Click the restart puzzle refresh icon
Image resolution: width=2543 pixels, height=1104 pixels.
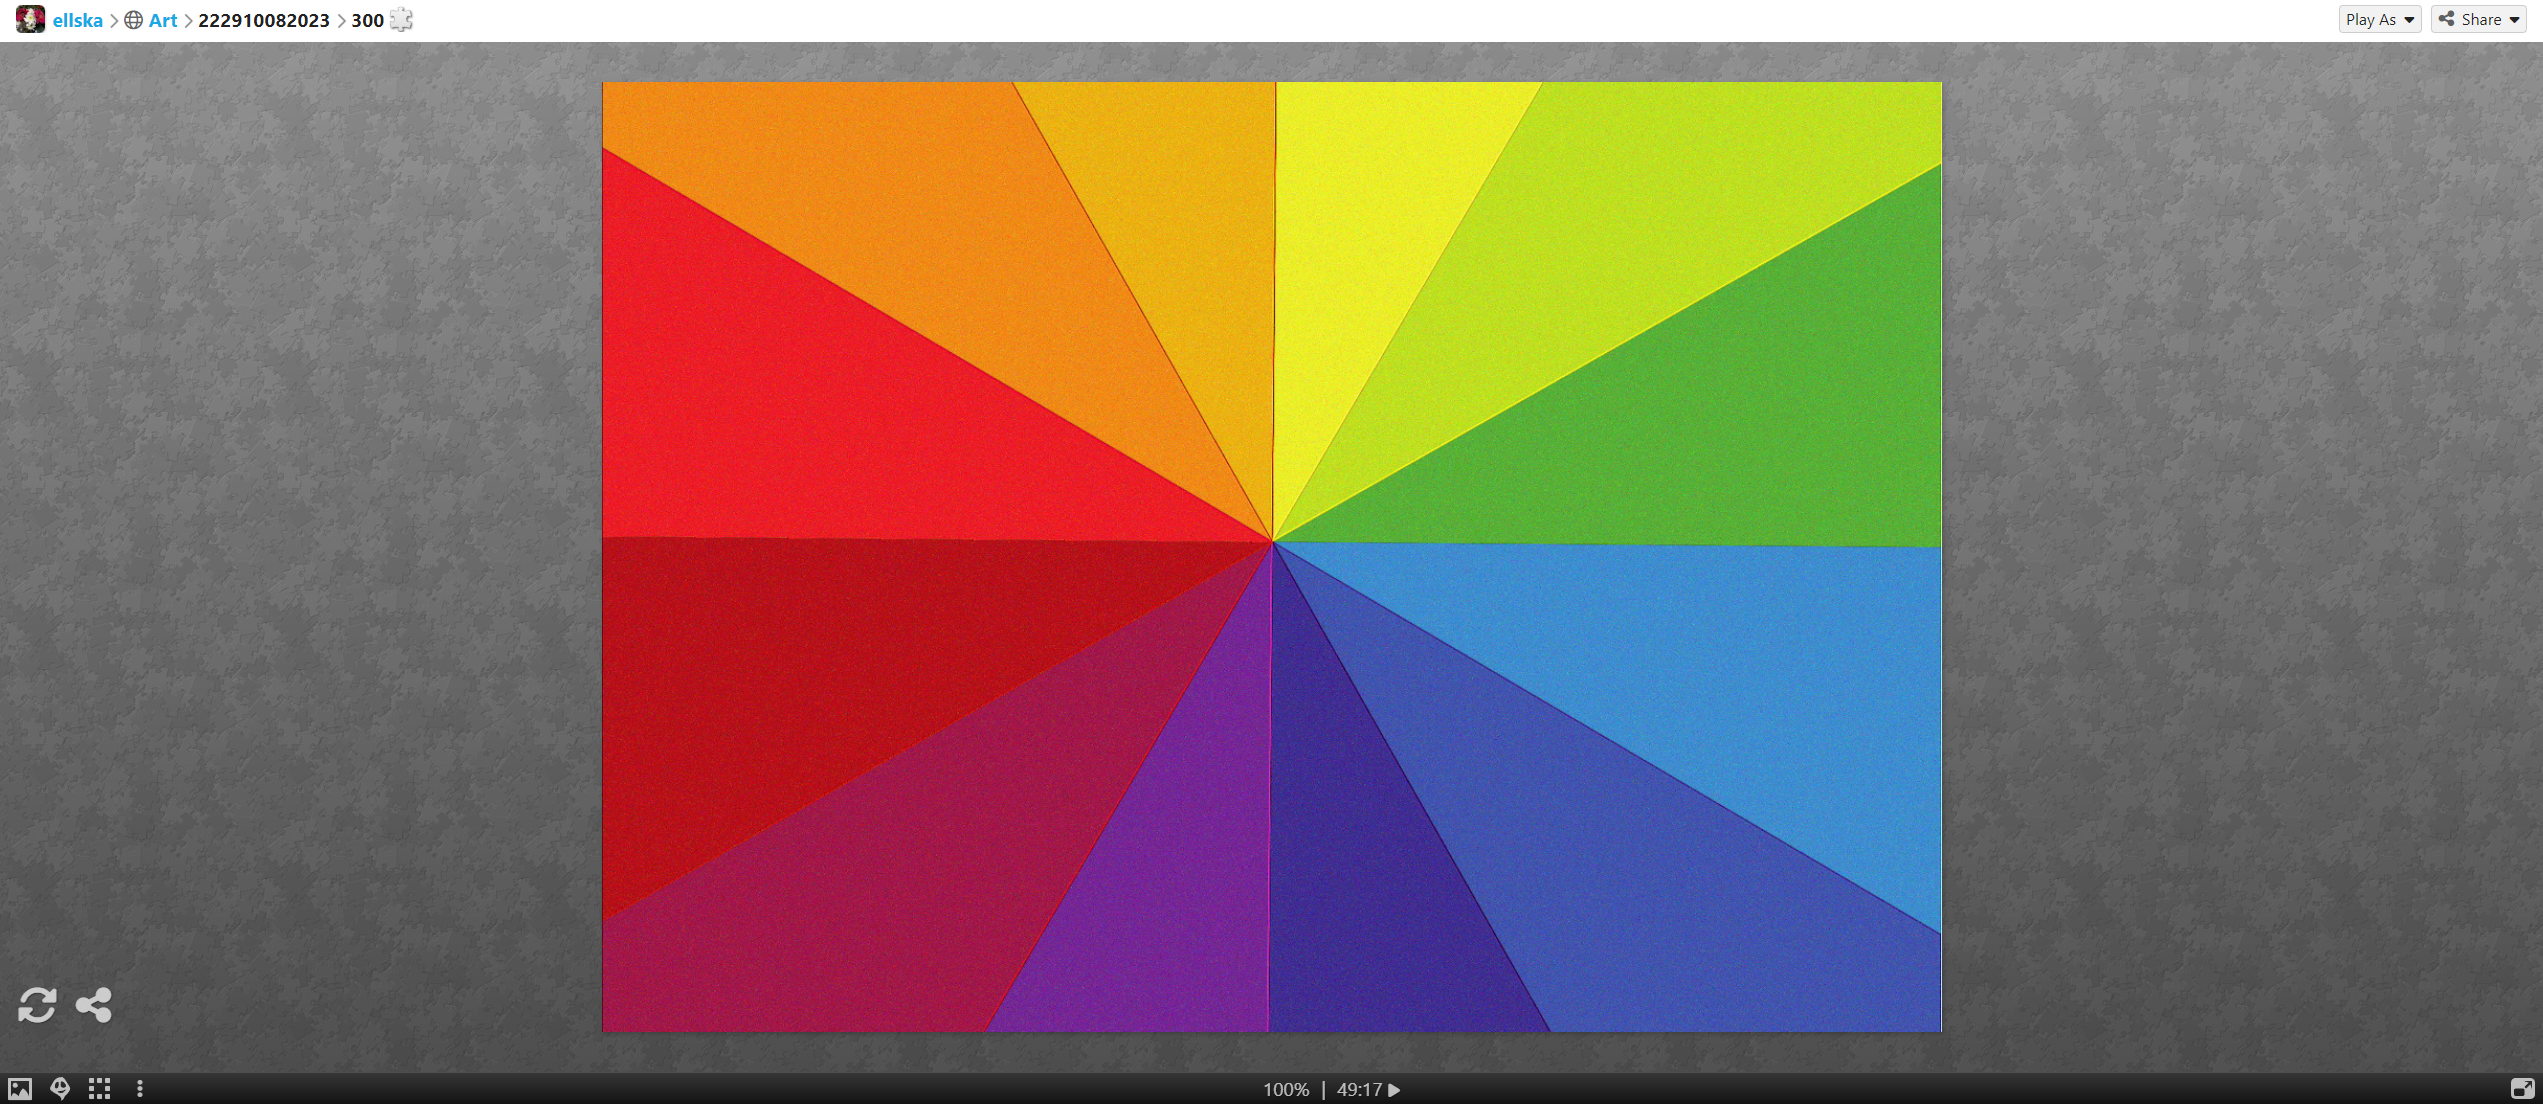point(37,1005)
